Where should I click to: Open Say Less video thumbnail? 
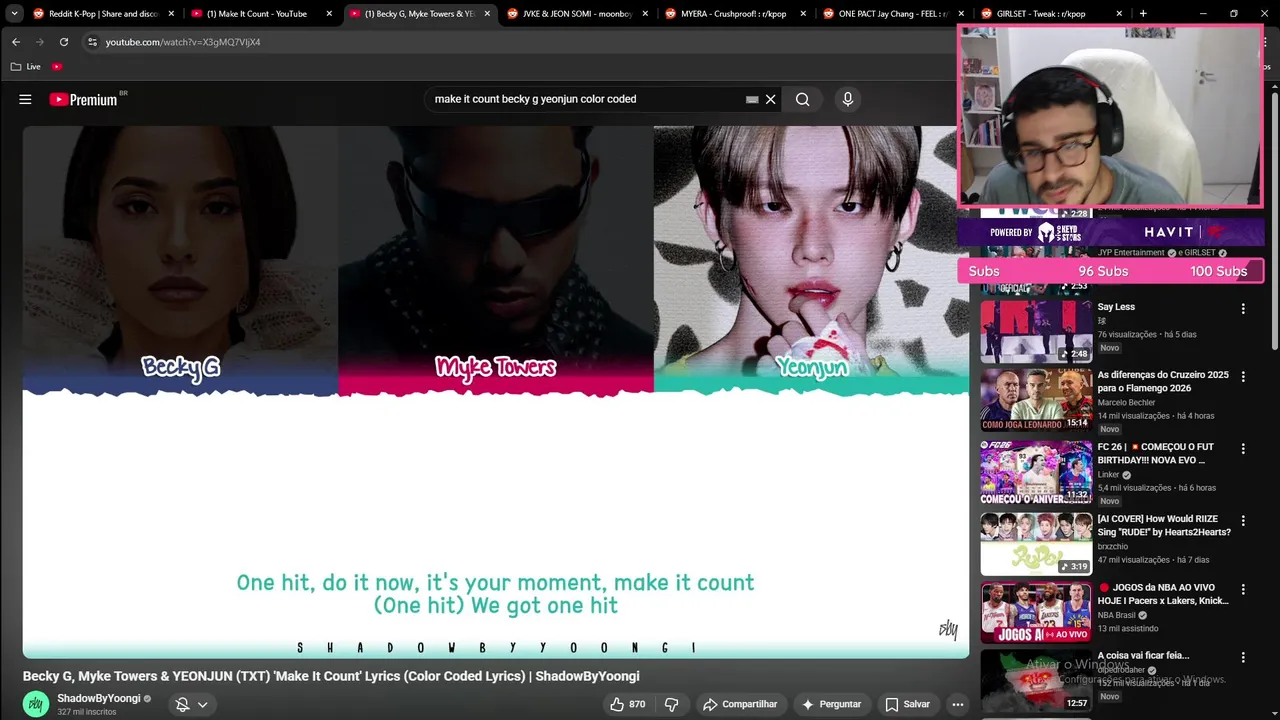point(1036,331)
